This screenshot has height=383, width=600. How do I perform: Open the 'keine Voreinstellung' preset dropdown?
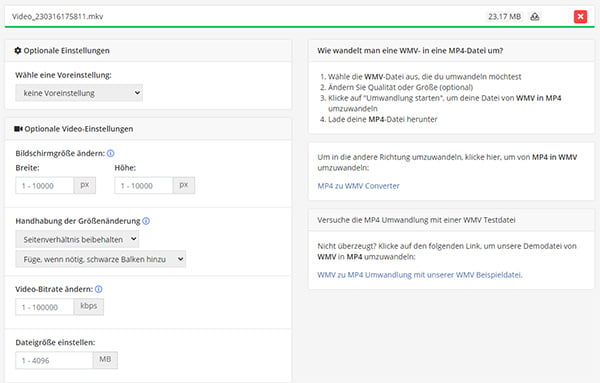coord(79,93)
